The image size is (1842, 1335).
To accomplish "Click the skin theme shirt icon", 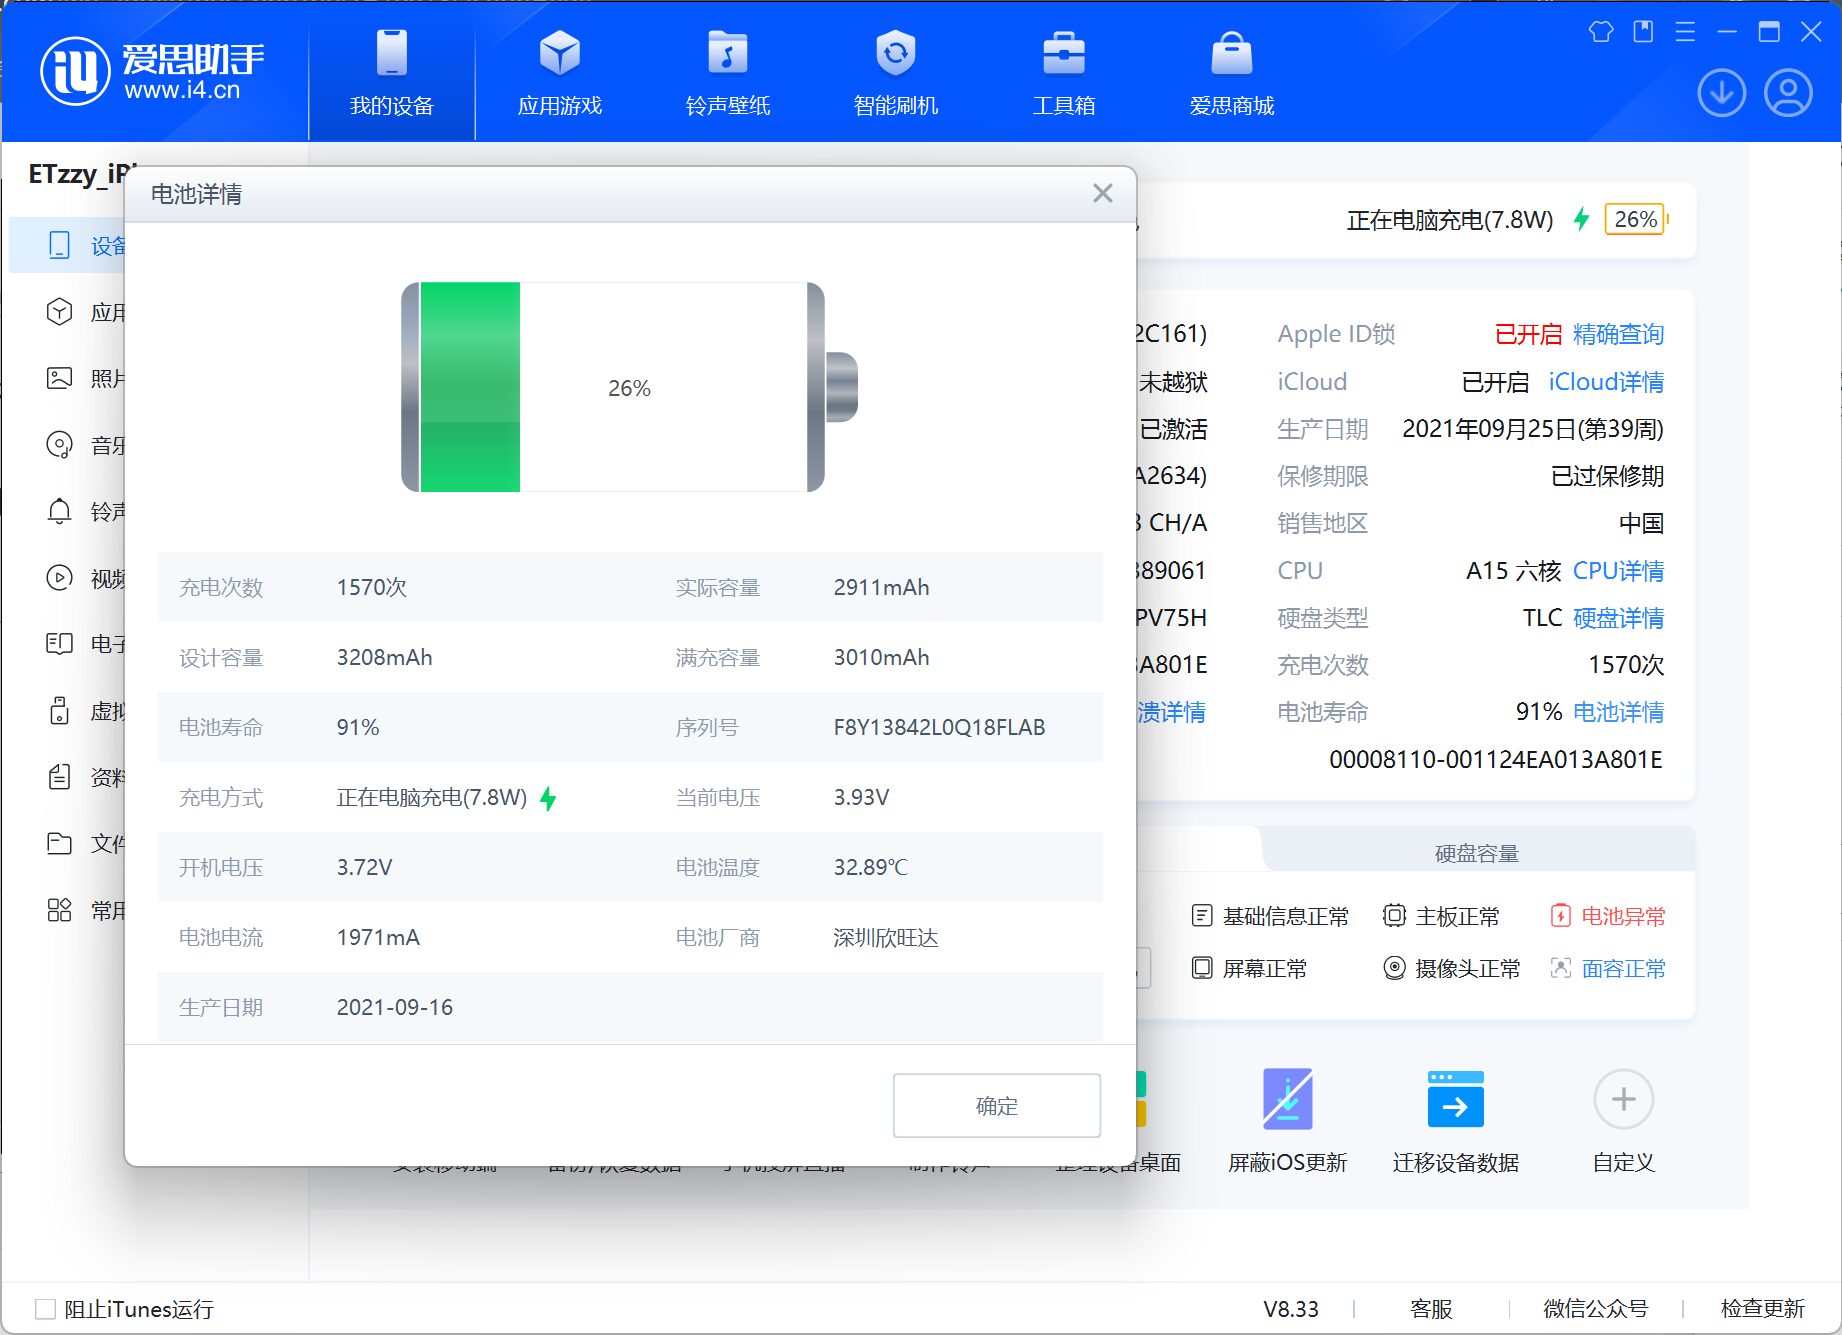I will tap(1601, 32).
